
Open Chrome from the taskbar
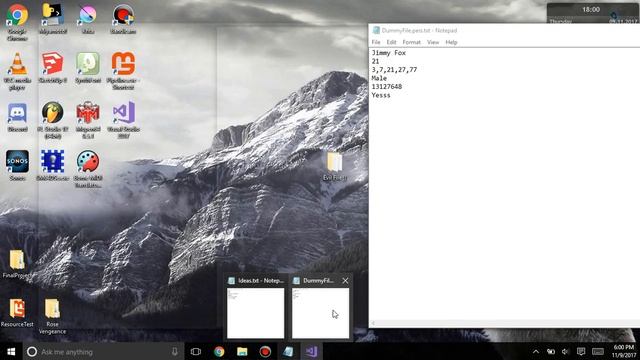click(219, 351)
